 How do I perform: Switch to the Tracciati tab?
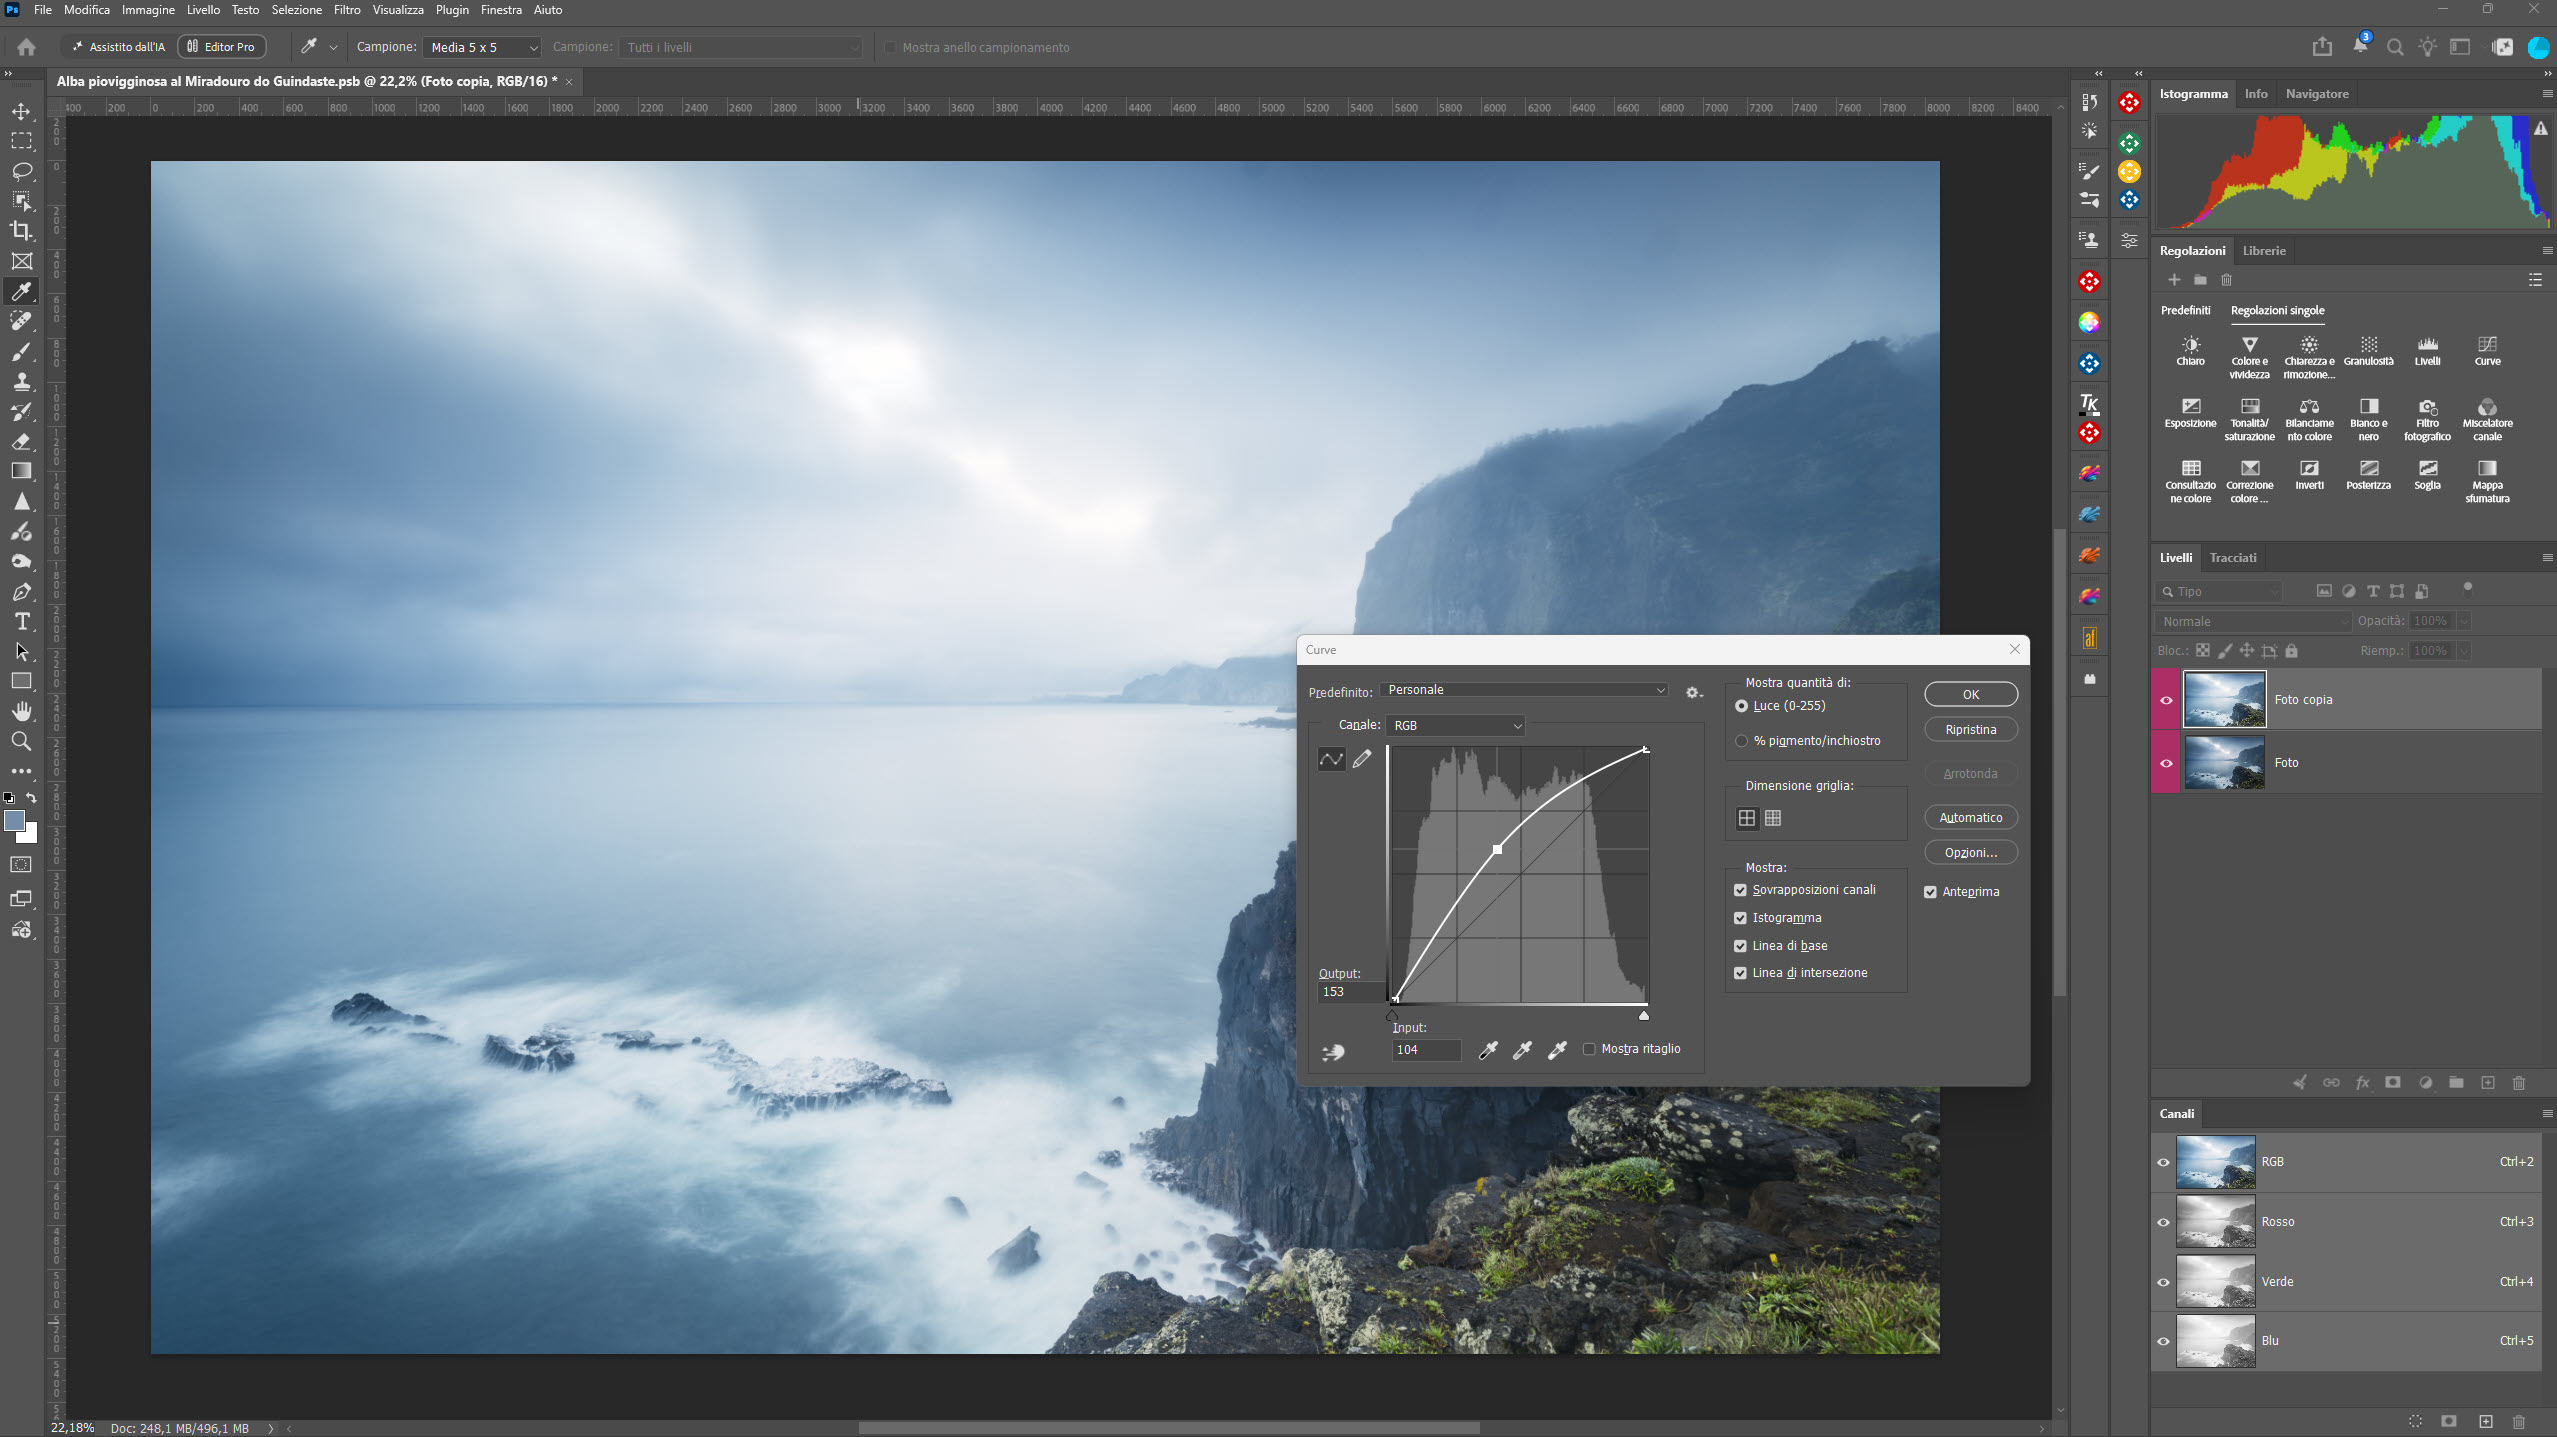[2233, 558]
